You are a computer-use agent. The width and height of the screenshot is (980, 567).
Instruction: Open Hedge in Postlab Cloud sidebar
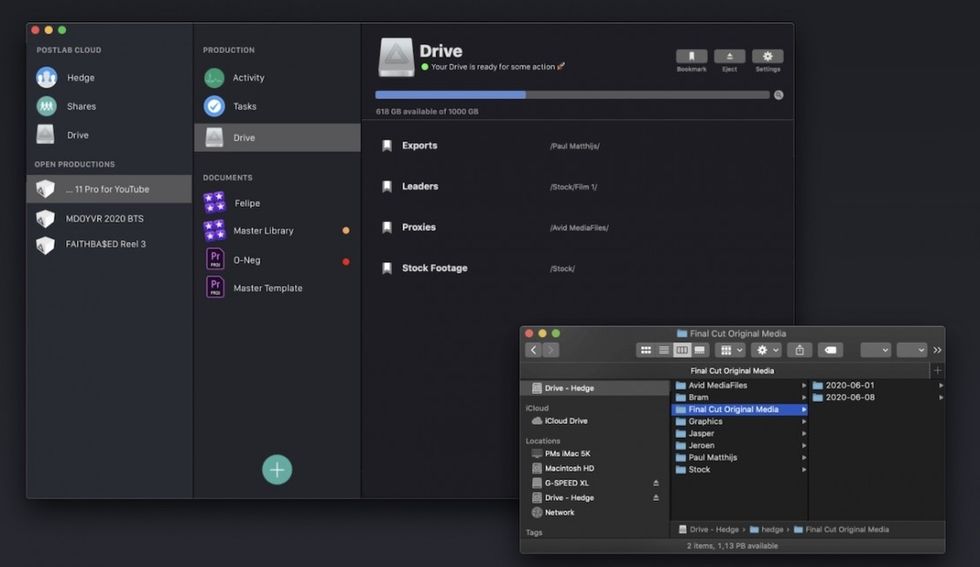tap(80, 78)
